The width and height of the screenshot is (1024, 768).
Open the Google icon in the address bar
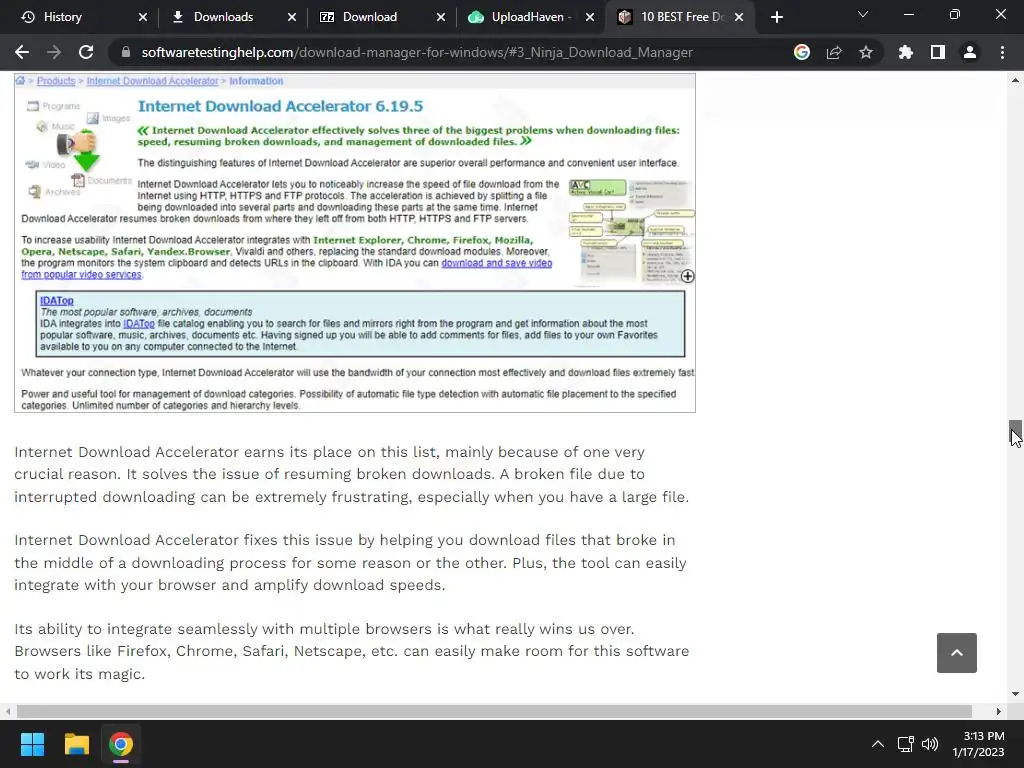coord(801,52)
